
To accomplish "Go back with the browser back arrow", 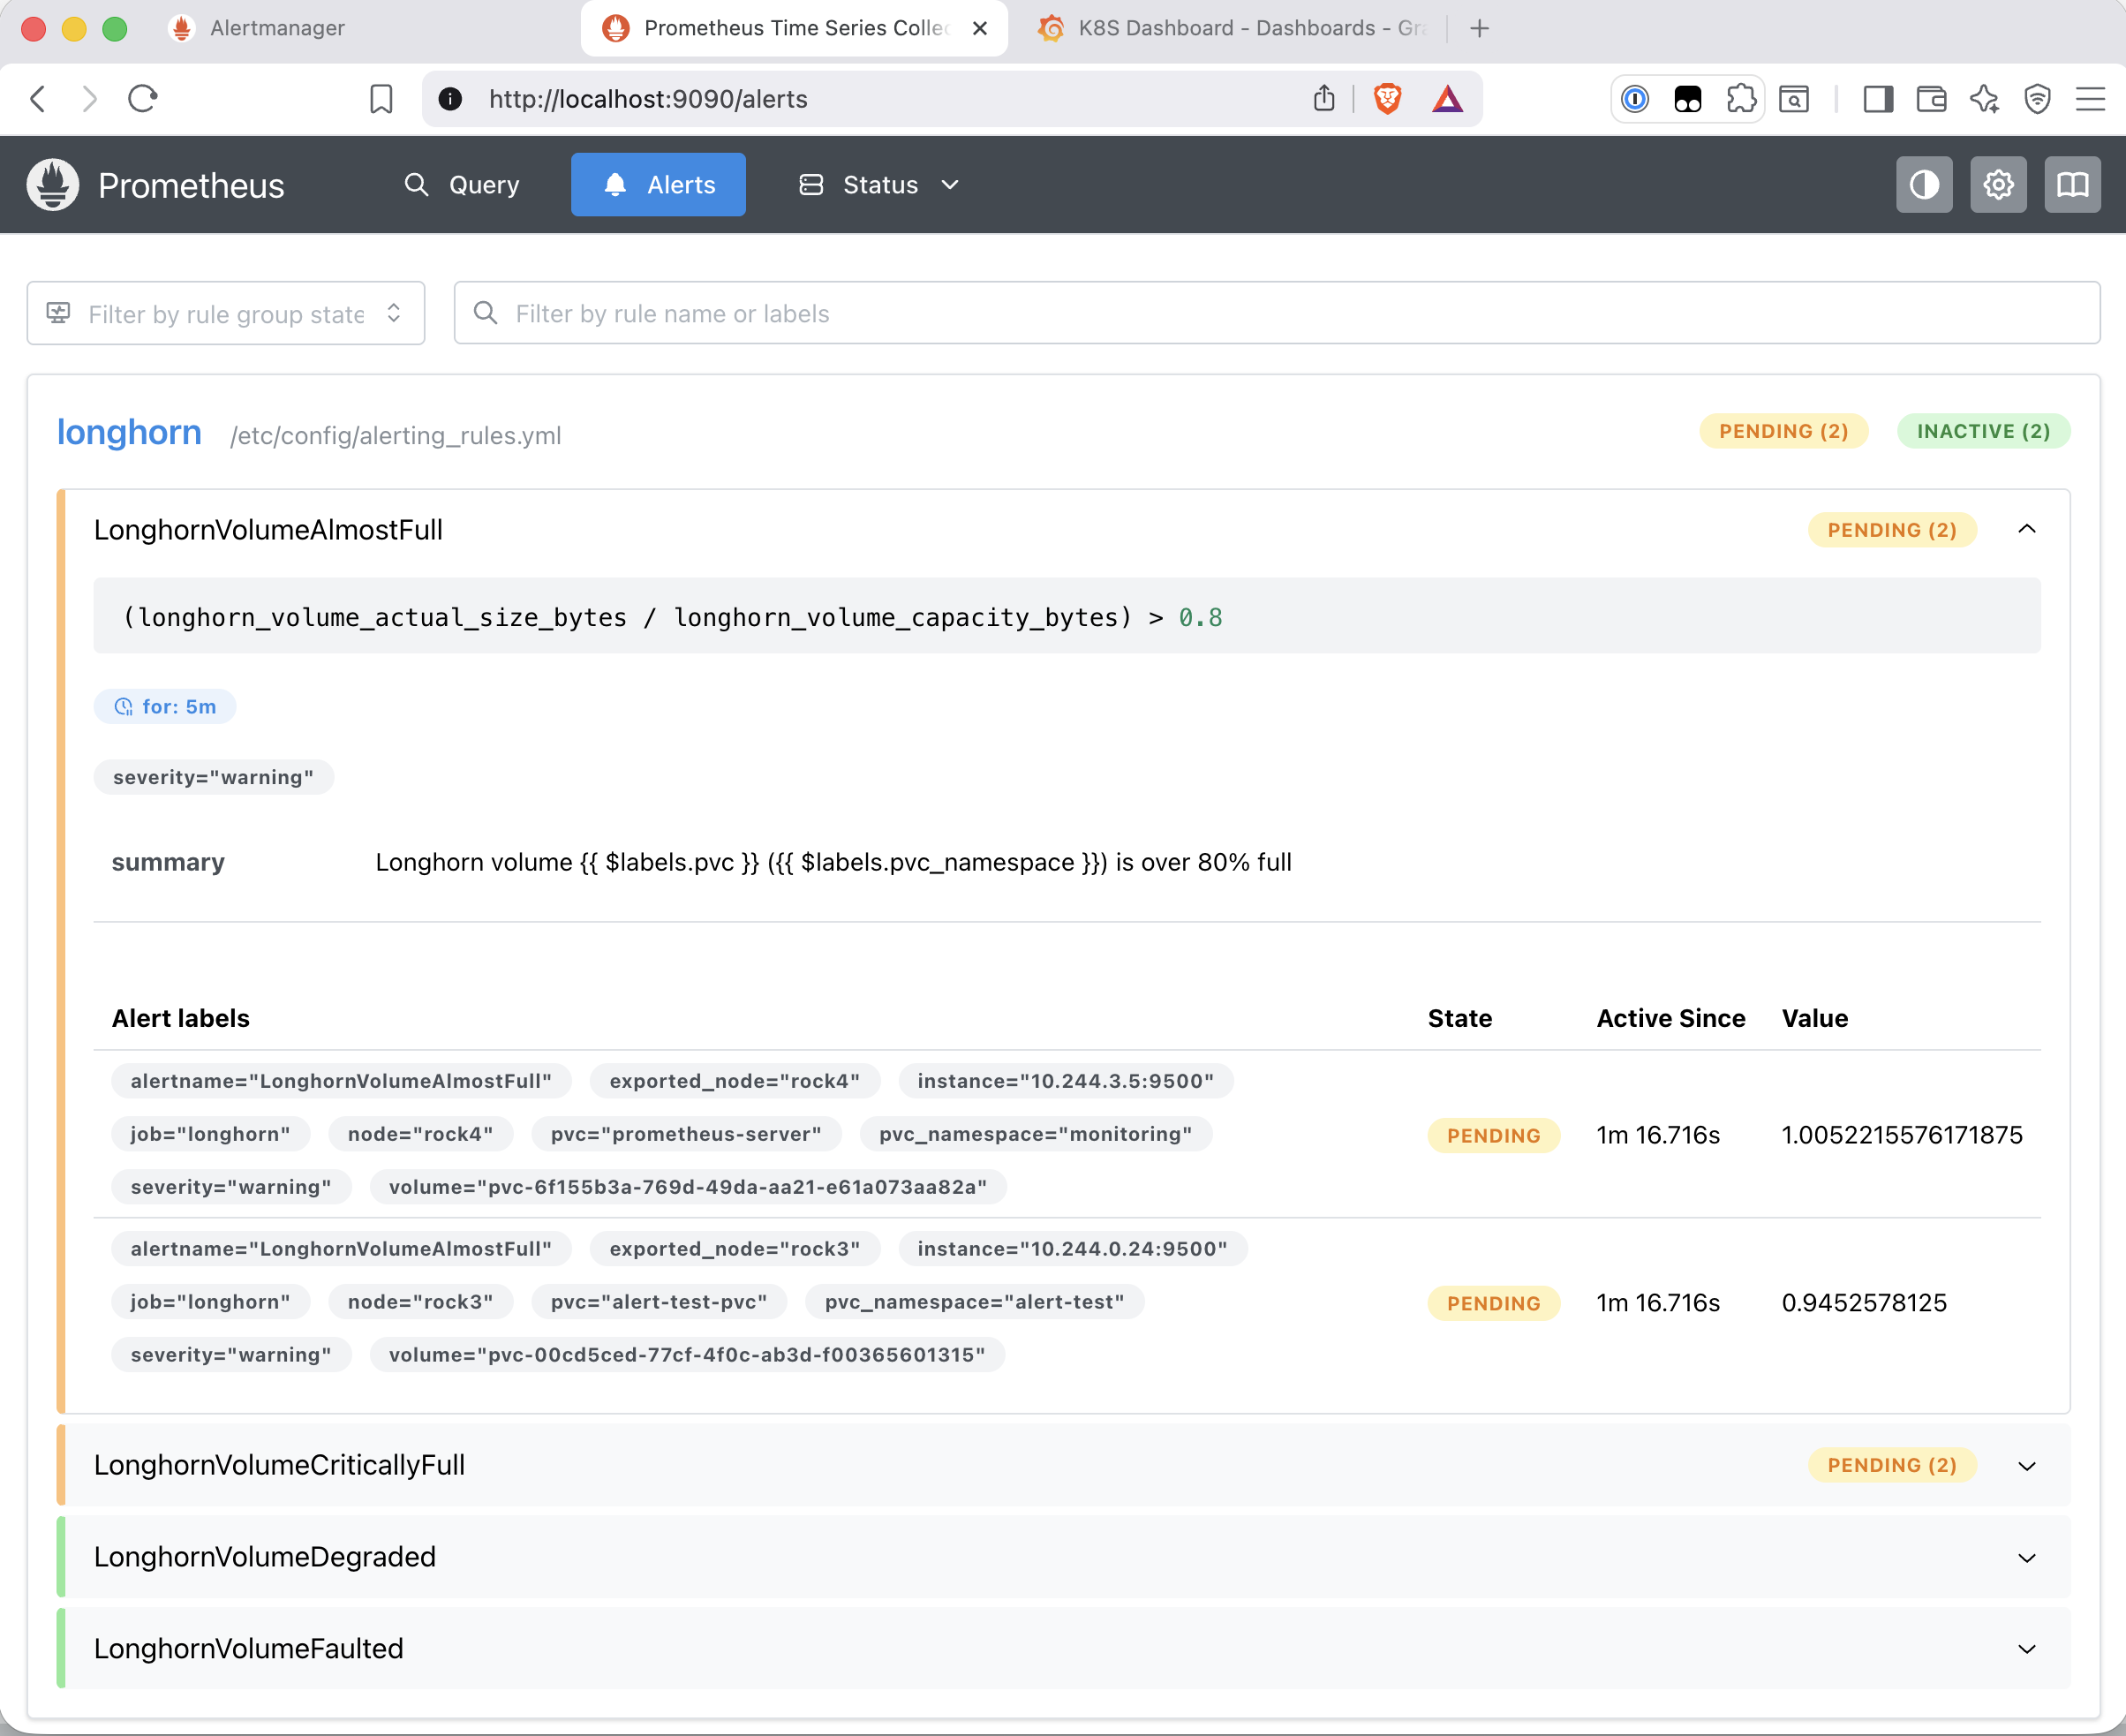I will [x=38, y=99].
